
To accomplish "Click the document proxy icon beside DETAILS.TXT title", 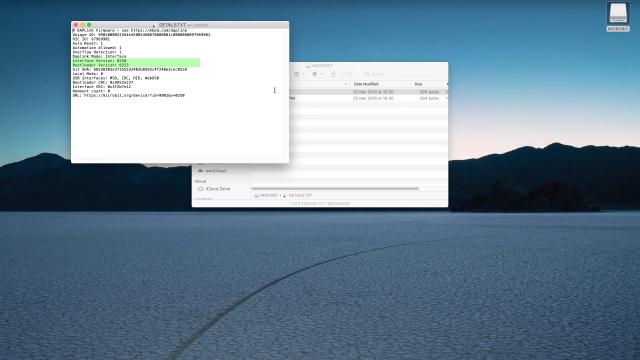I will [x=154, y=25].
